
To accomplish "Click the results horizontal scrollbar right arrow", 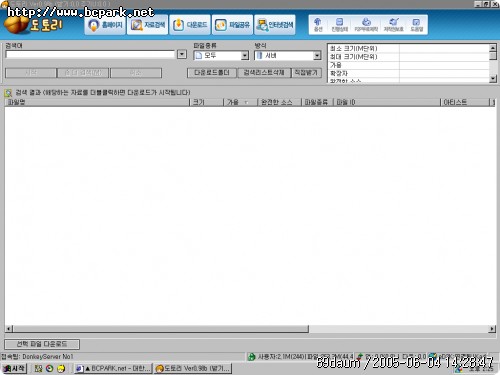I will point(492,329).
